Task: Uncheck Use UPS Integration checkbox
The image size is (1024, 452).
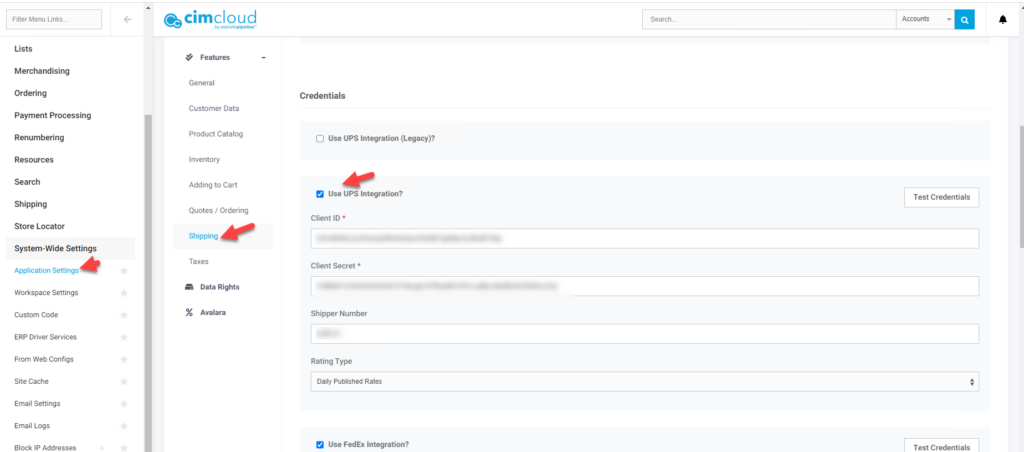Action: click(320, 194)
